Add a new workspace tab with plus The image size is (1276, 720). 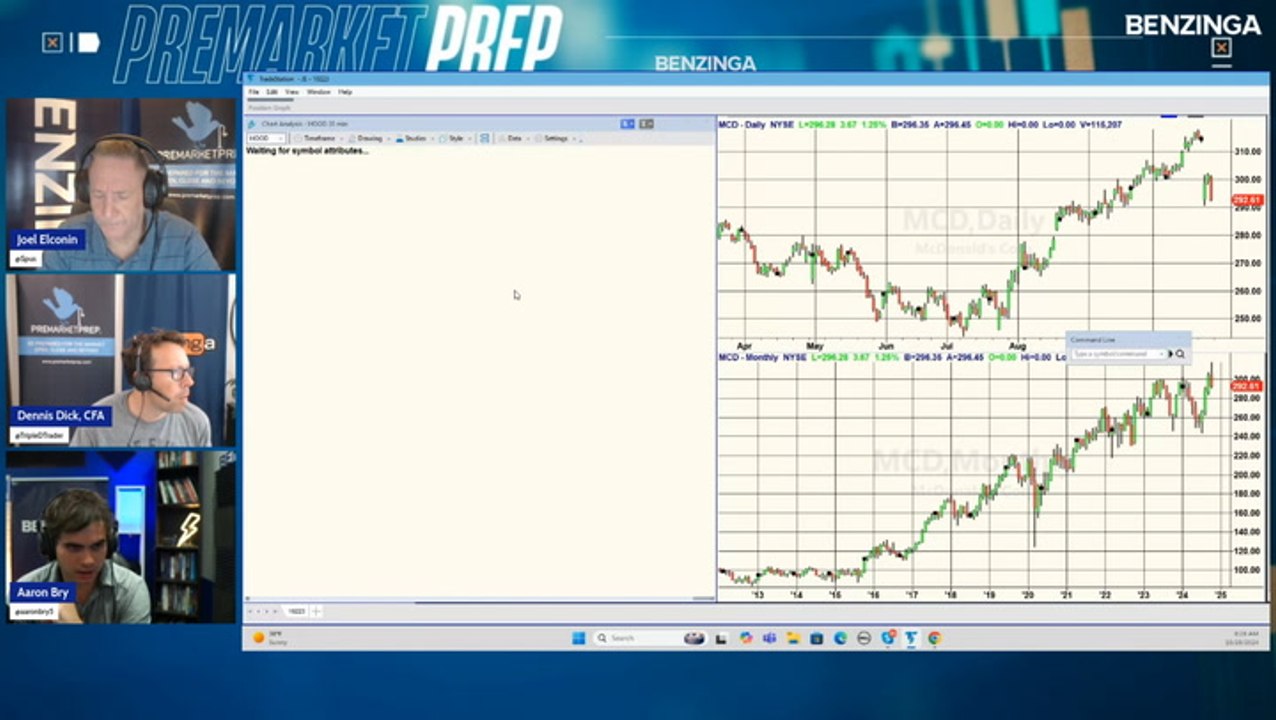coord(316,610)
